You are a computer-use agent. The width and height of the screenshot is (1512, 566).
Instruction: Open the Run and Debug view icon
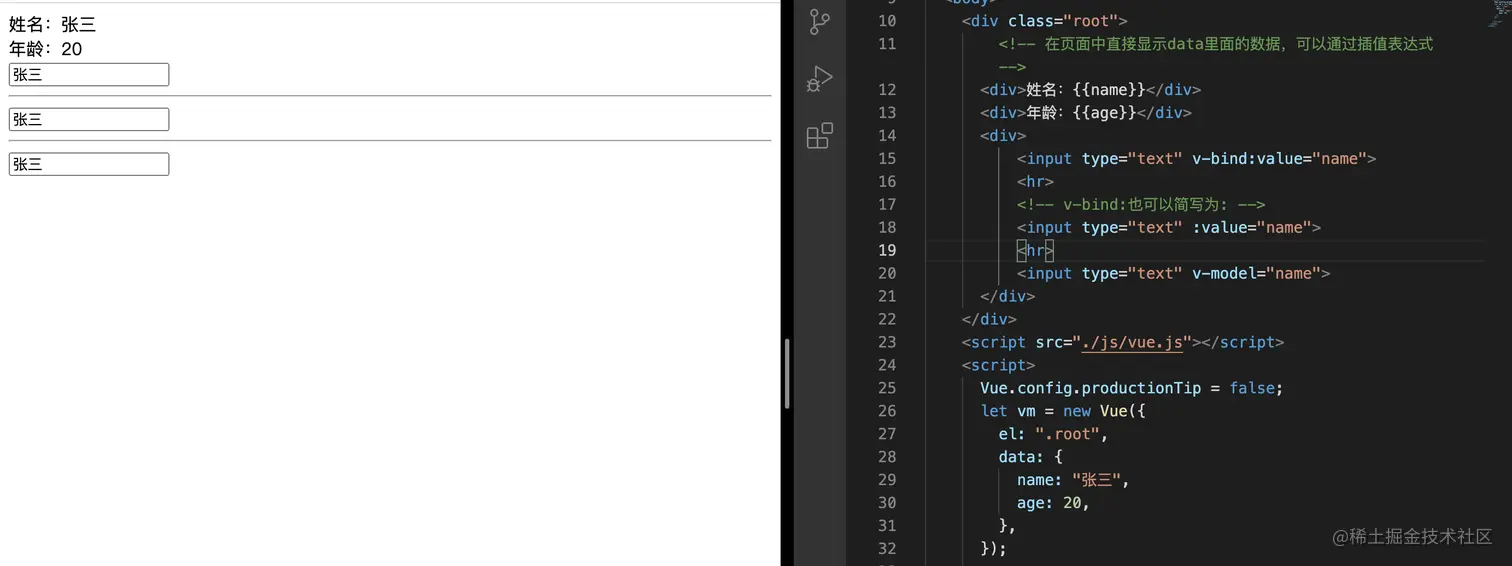coord(819,79)
